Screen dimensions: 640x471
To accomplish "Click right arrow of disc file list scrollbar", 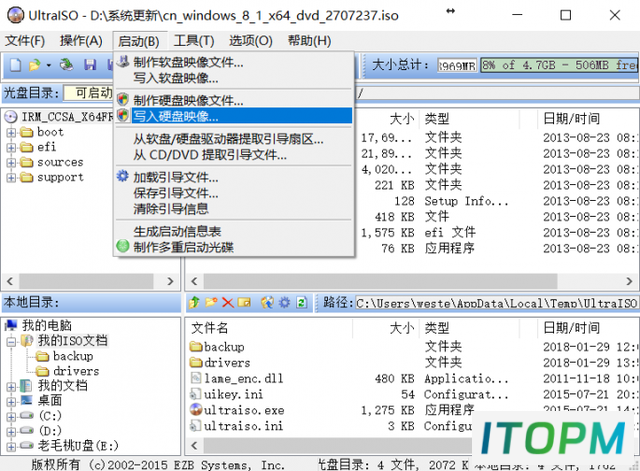I will (x=629, y=281).
